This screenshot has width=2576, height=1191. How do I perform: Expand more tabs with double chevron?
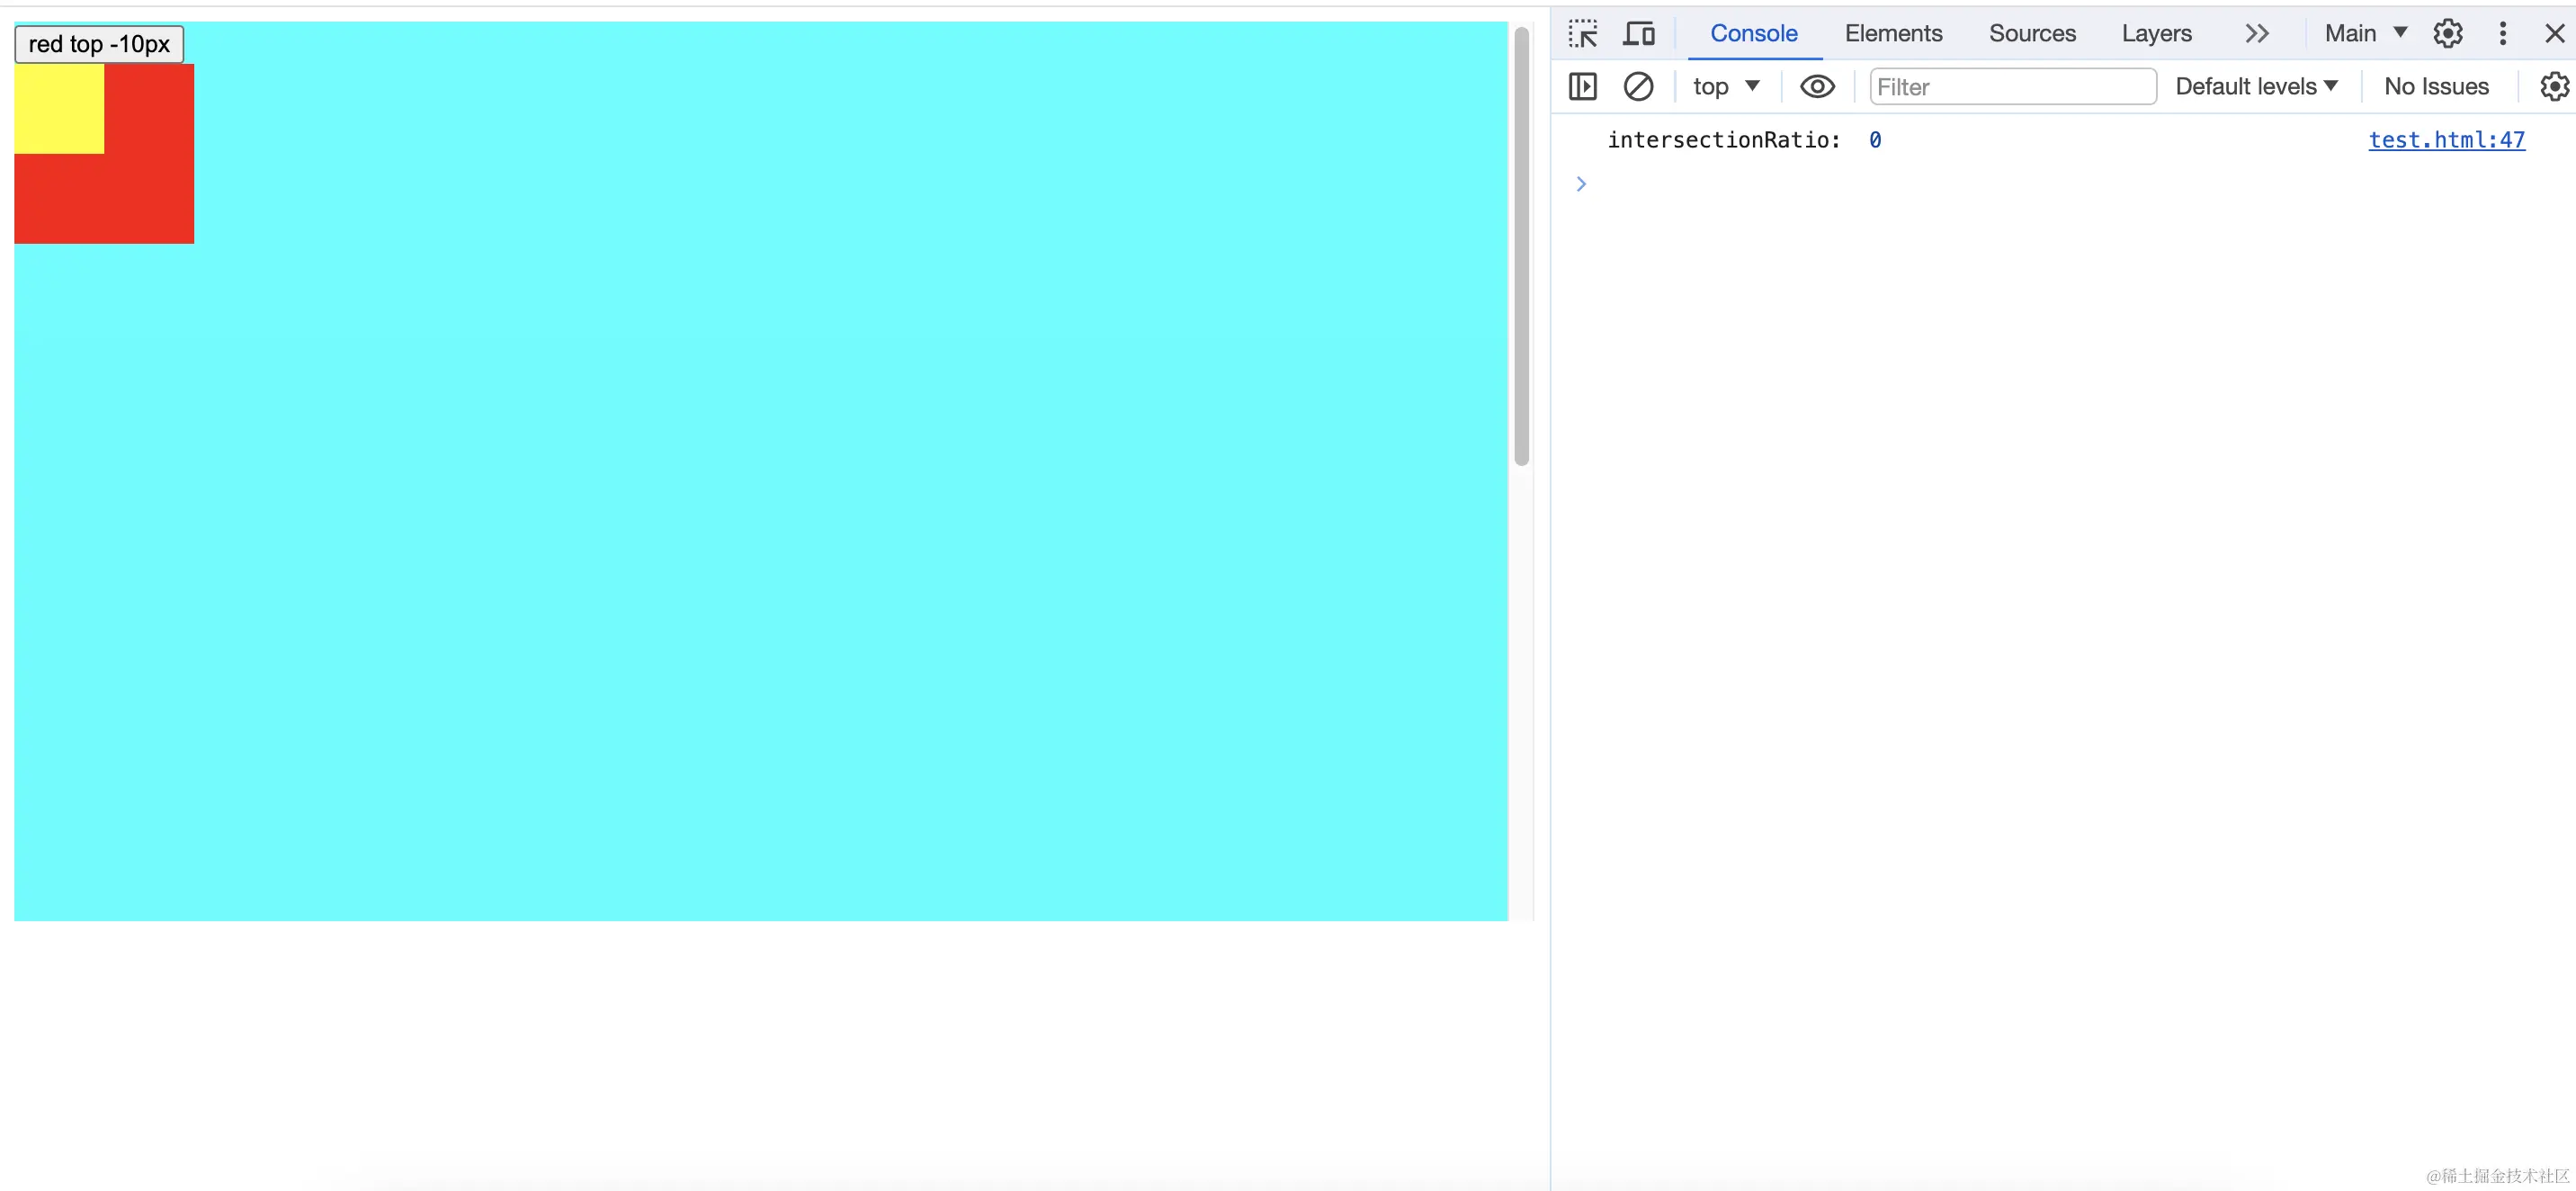2256,34
